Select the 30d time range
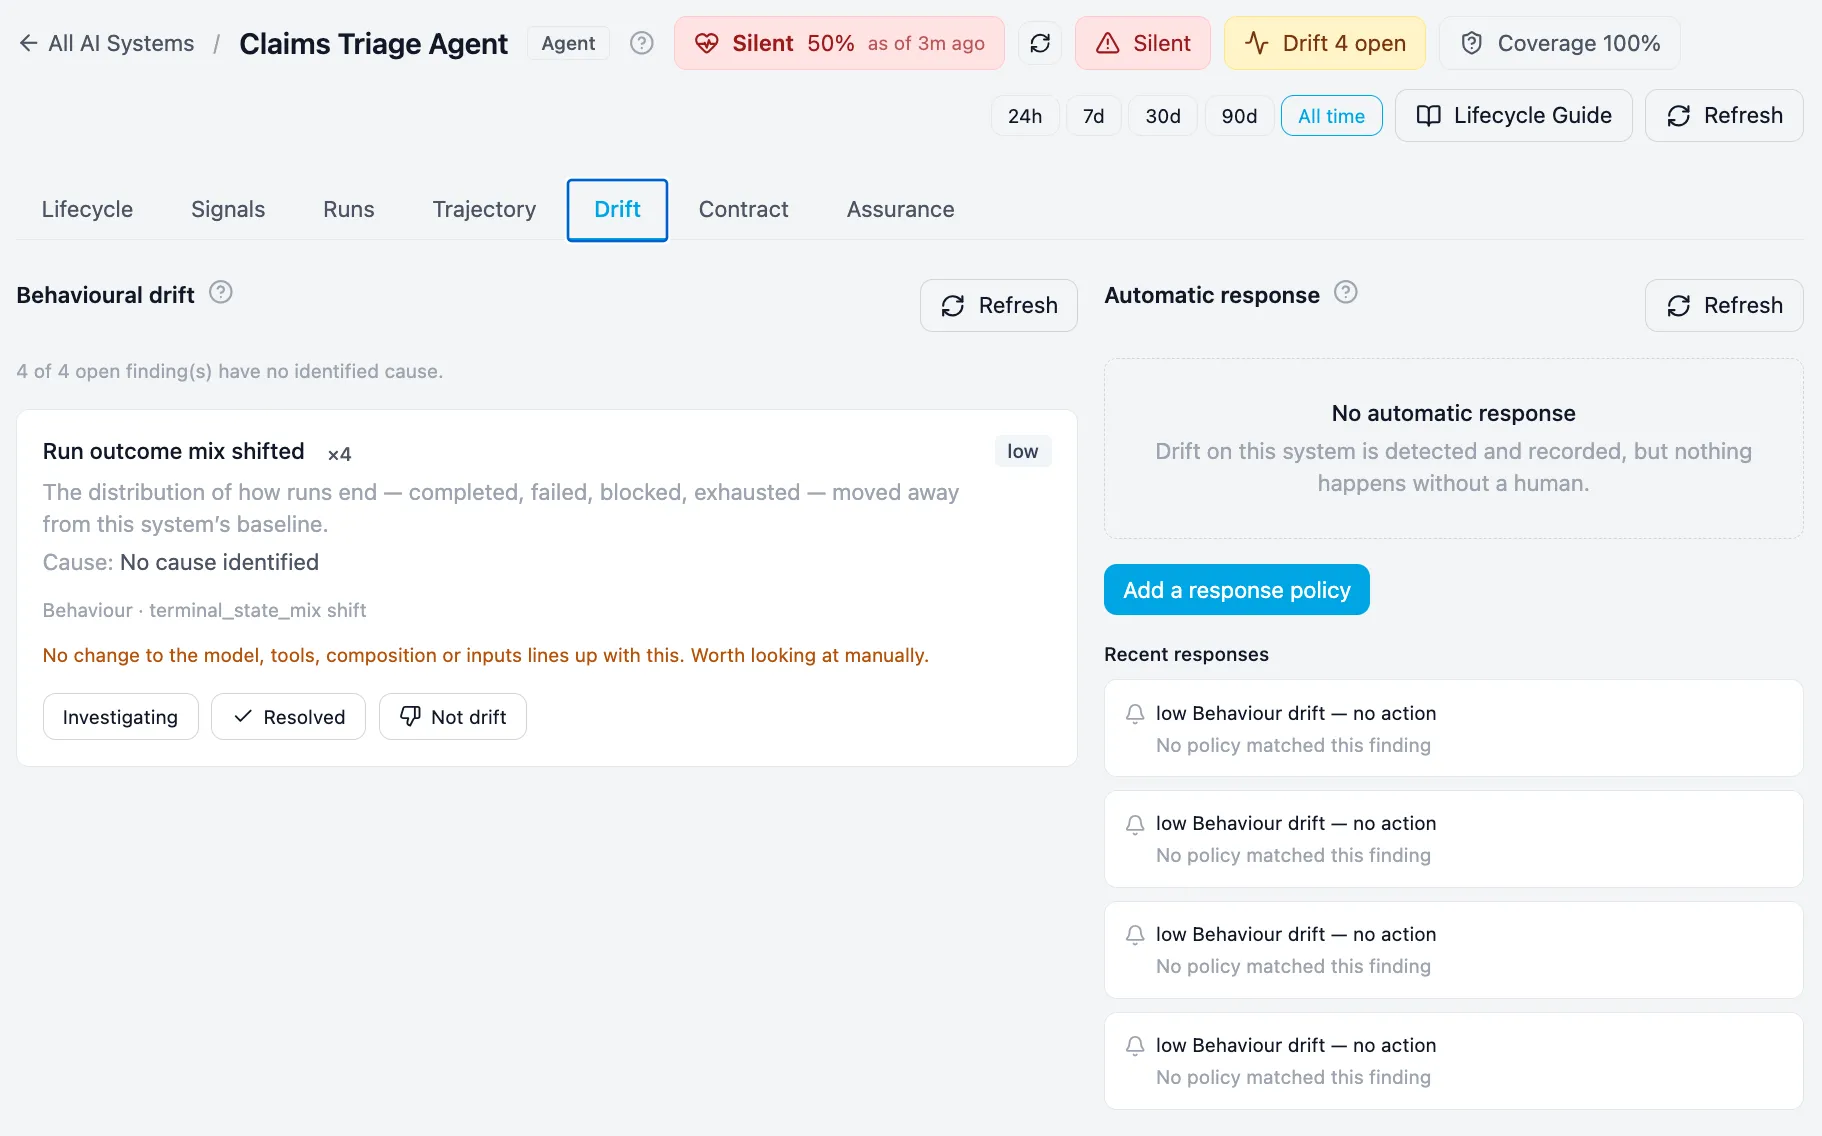The width and height of the screenshot is (1822, 1136). coord(1163,116)
